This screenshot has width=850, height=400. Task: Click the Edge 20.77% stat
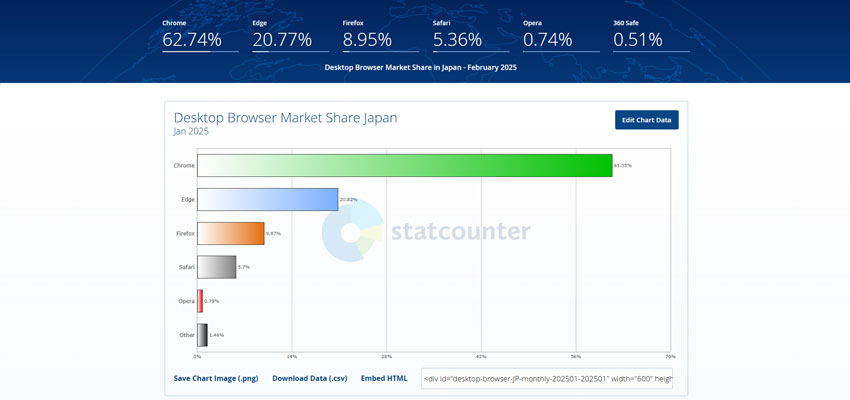[290, 36]
